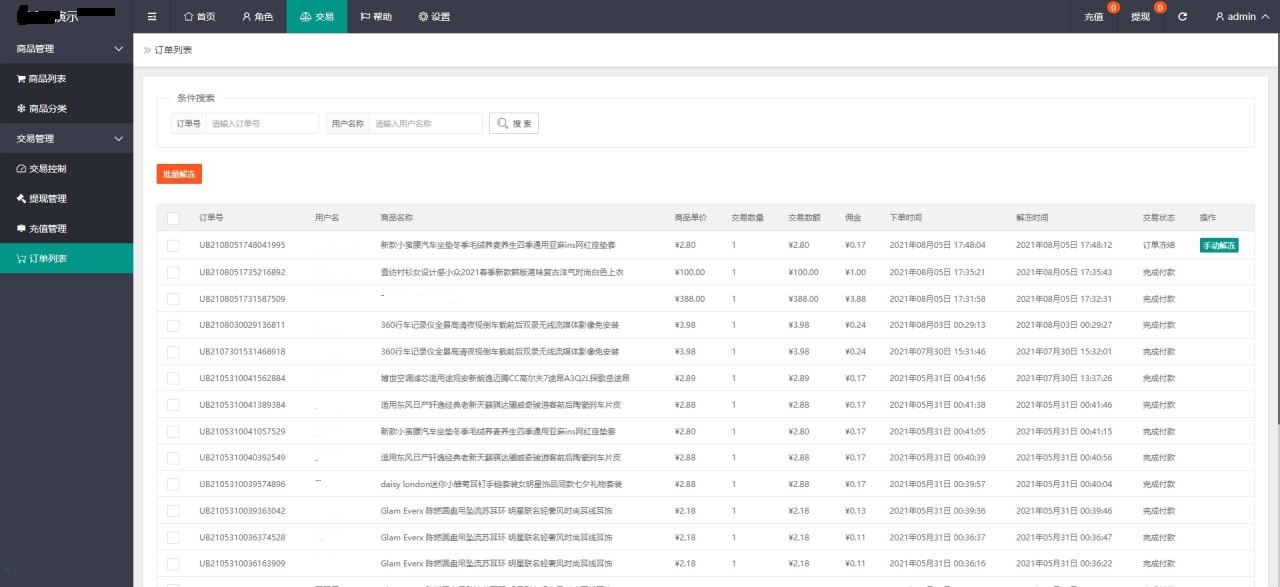Focus the 用户名称 search input field
The width and height of the screenshot is (1280, 587).
426,123
